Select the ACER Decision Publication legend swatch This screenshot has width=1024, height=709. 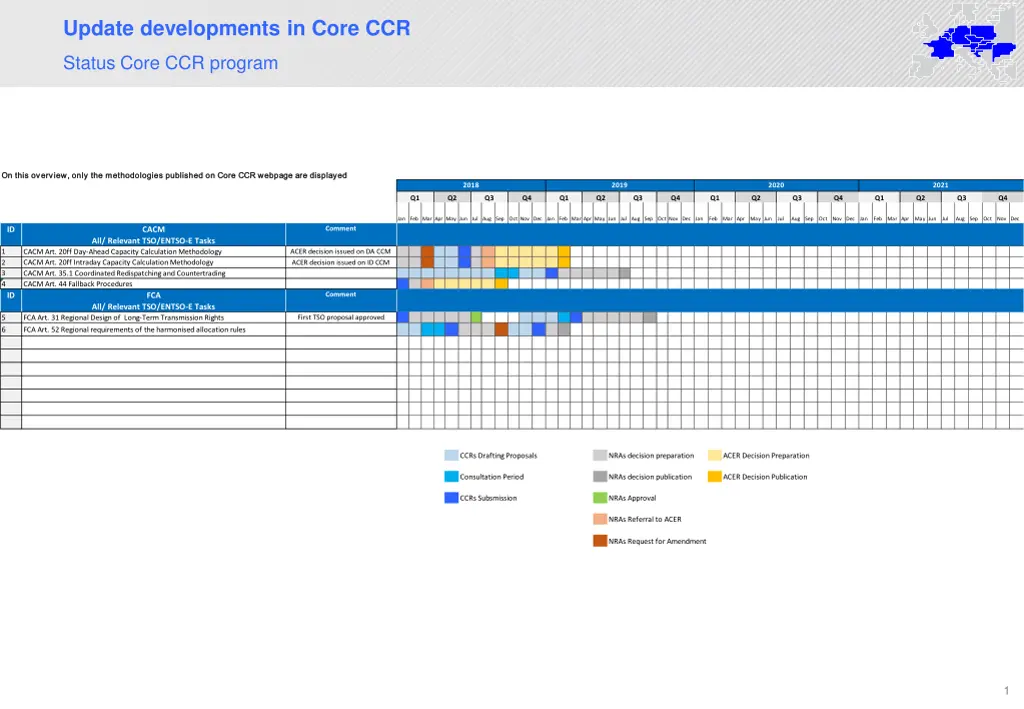714,477
